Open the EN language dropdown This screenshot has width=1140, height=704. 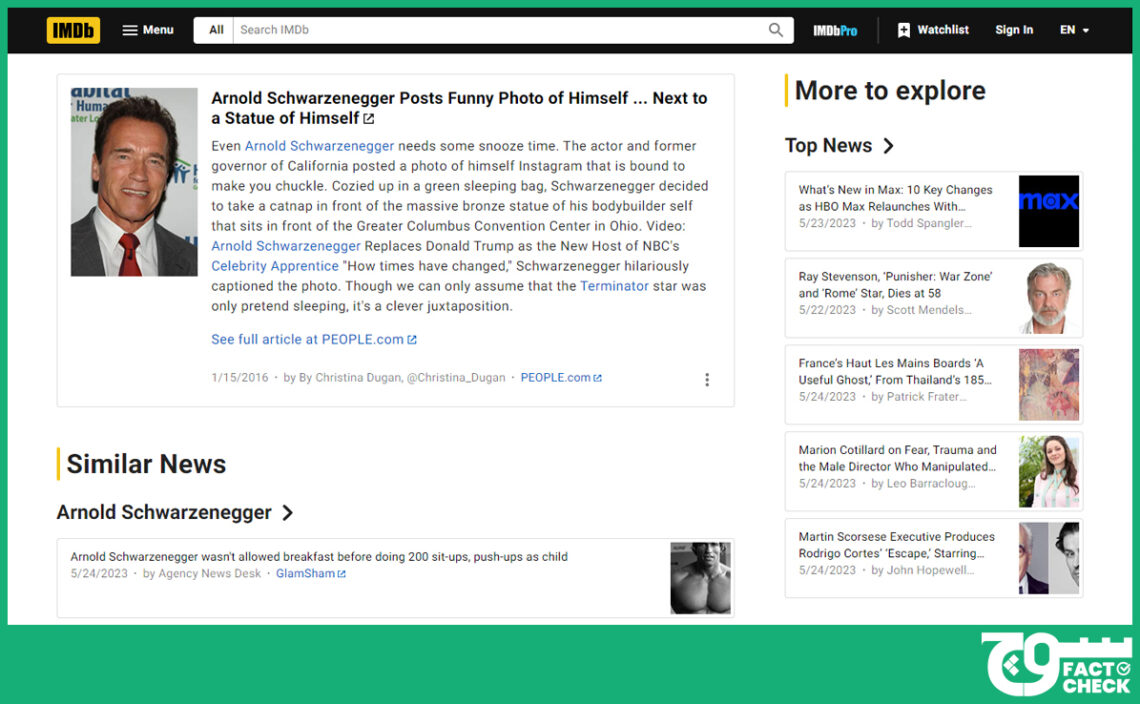pos(1074,30)
